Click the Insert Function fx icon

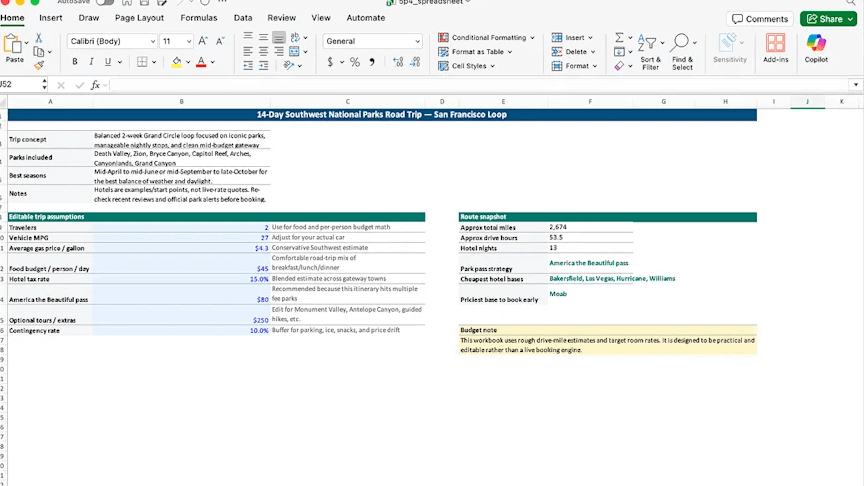point(95,85)
